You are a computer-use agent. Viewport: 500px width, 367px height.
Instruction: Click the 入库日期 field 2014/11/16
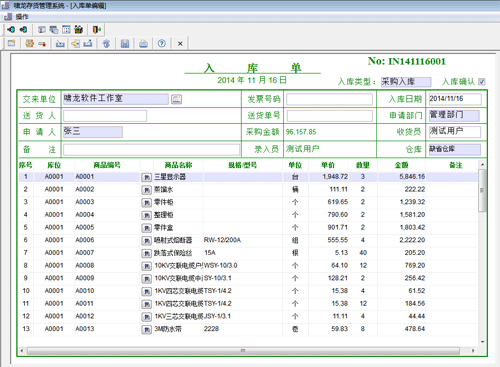click(455, 99)
